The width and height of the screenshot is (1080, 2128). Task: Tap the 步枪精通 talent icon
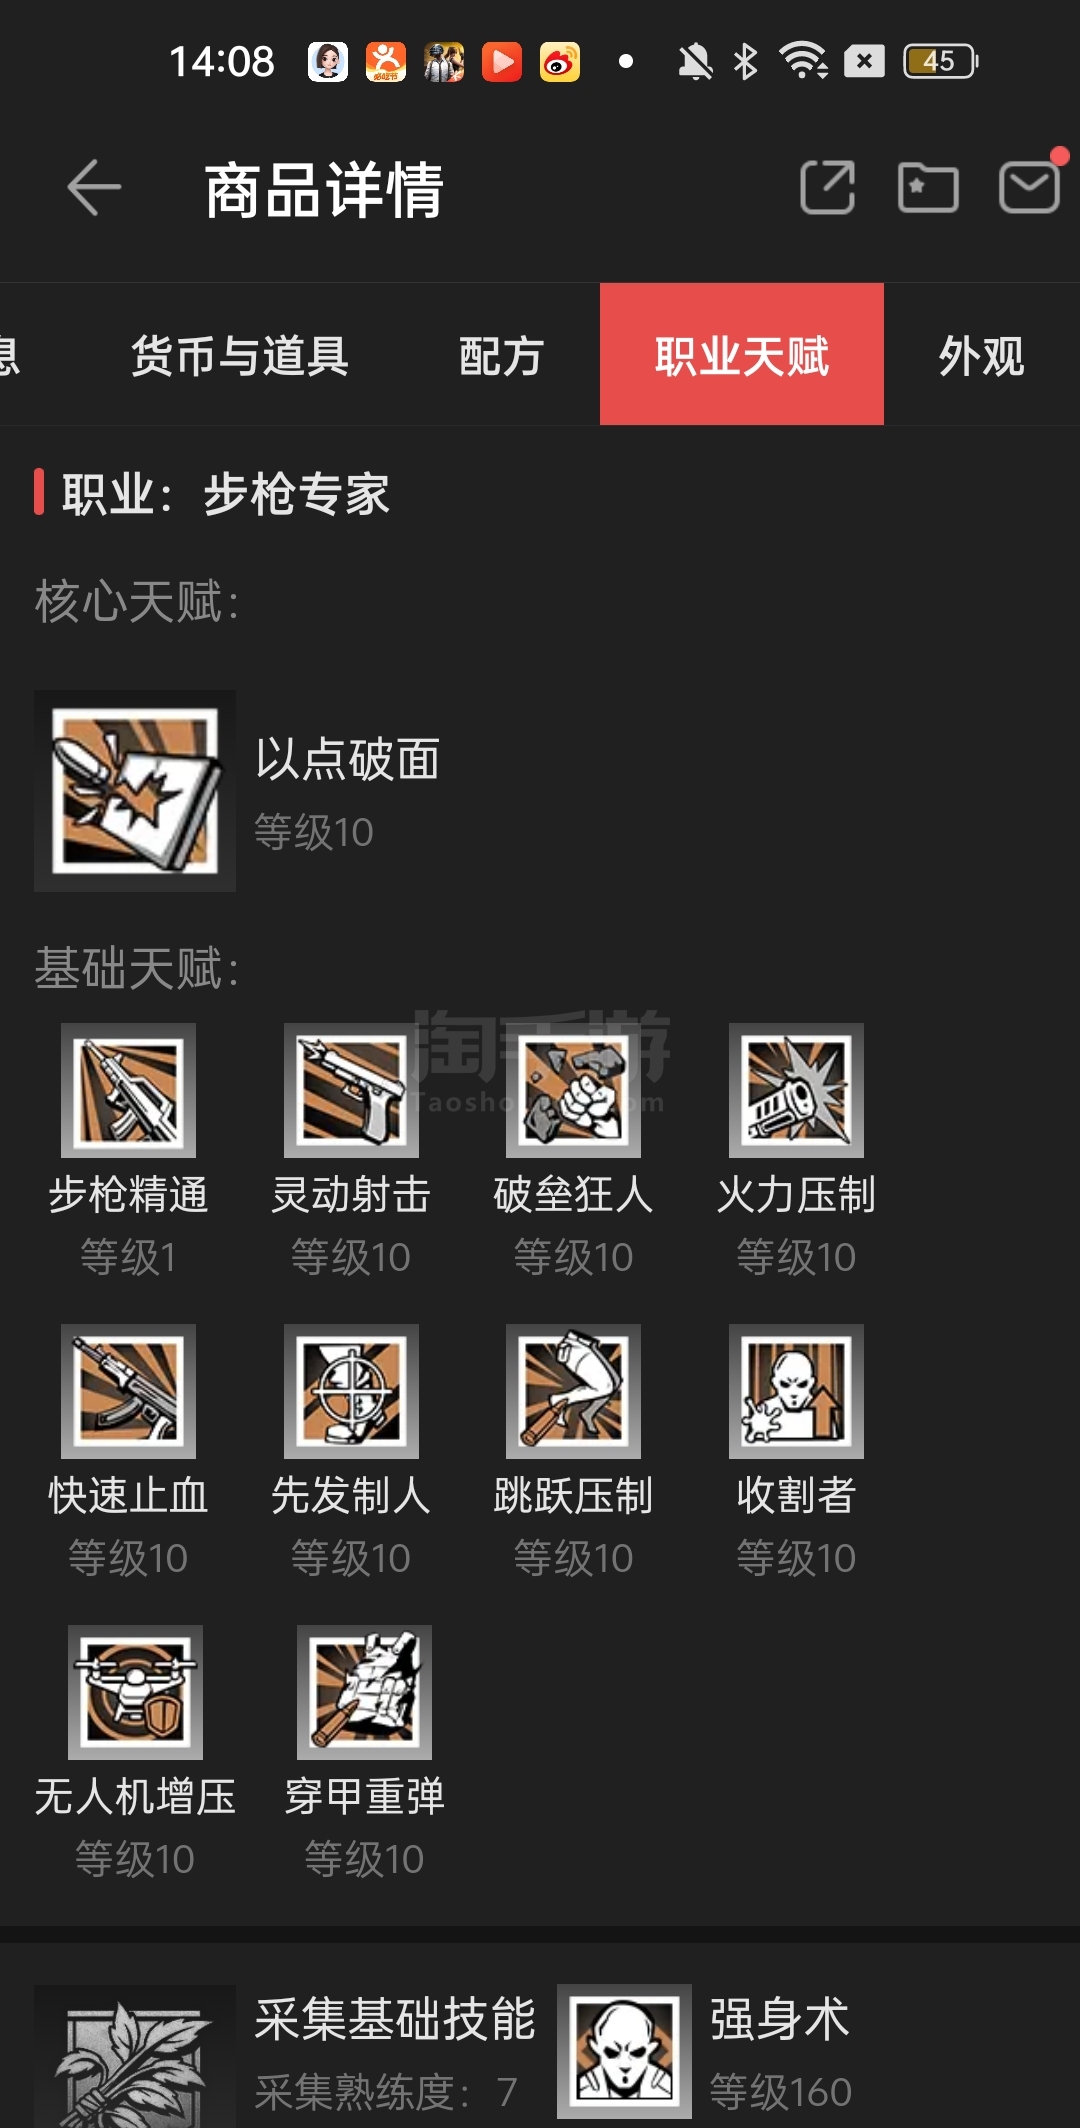(128, 1090)
